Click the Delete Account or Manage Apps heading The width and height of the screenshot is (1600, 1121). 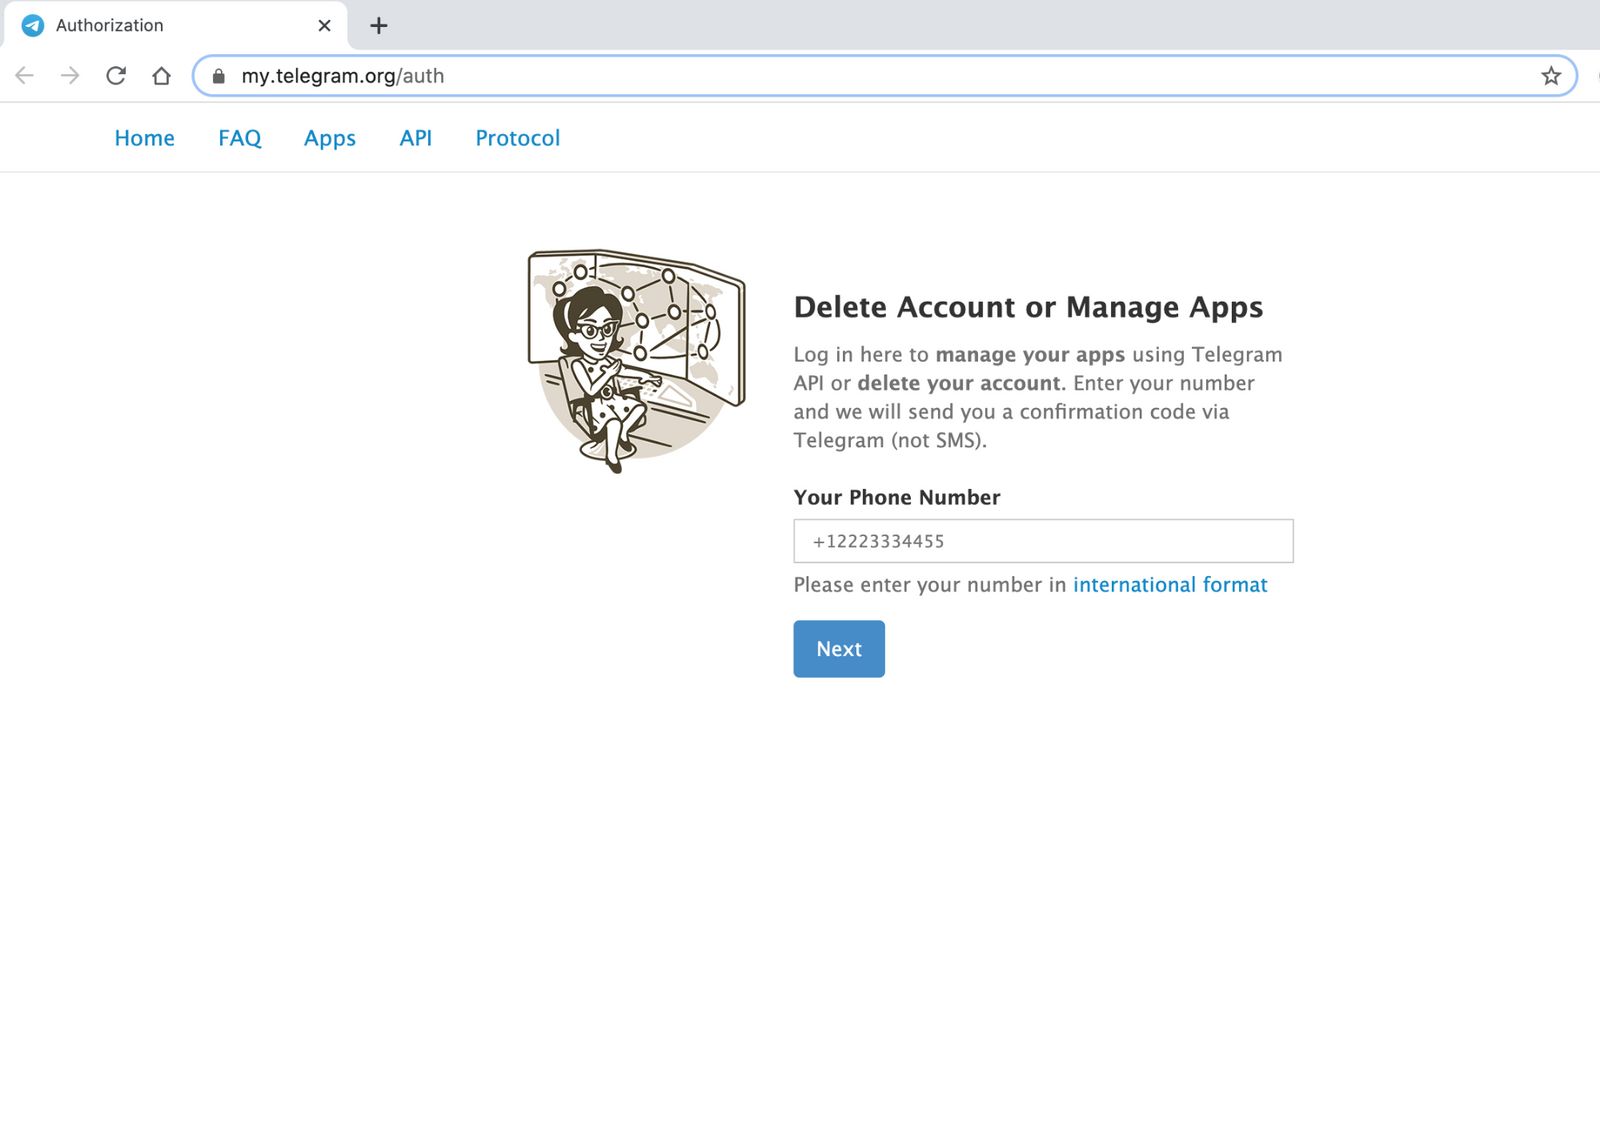[x=1028, y=307]
